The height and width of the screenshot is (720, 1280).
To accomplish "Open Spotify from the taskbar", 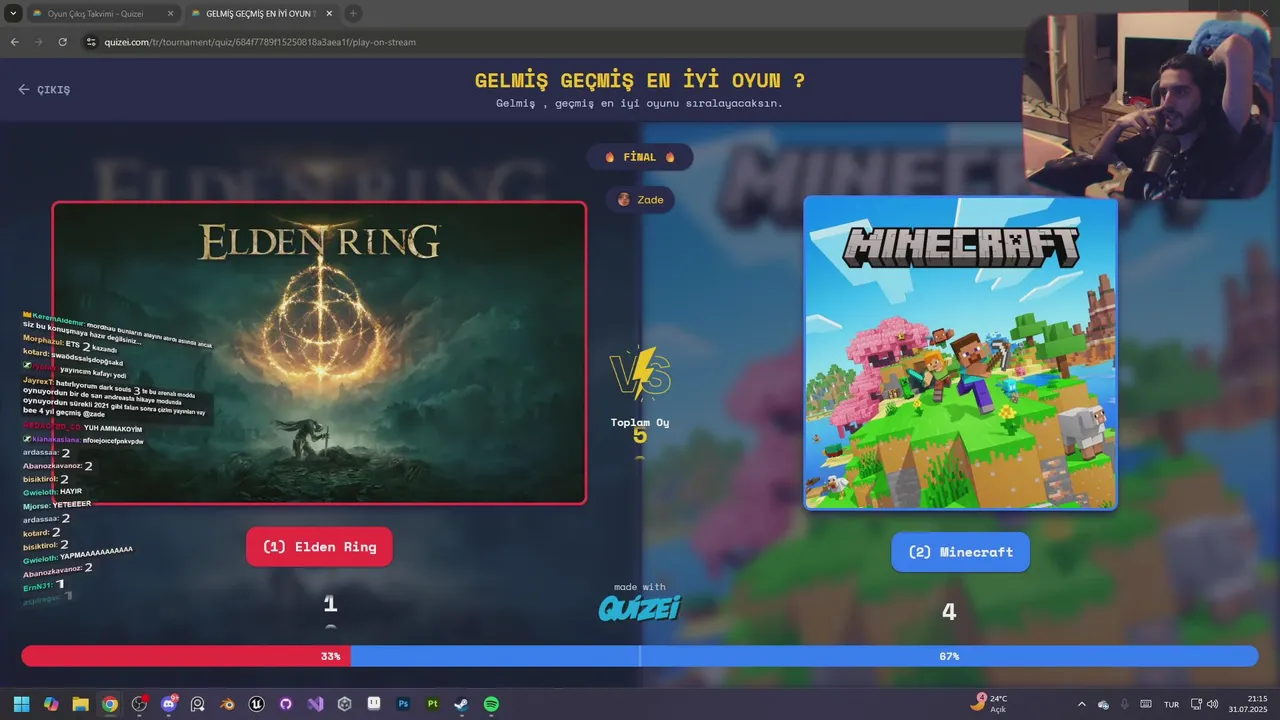I will tap(491, 704).
